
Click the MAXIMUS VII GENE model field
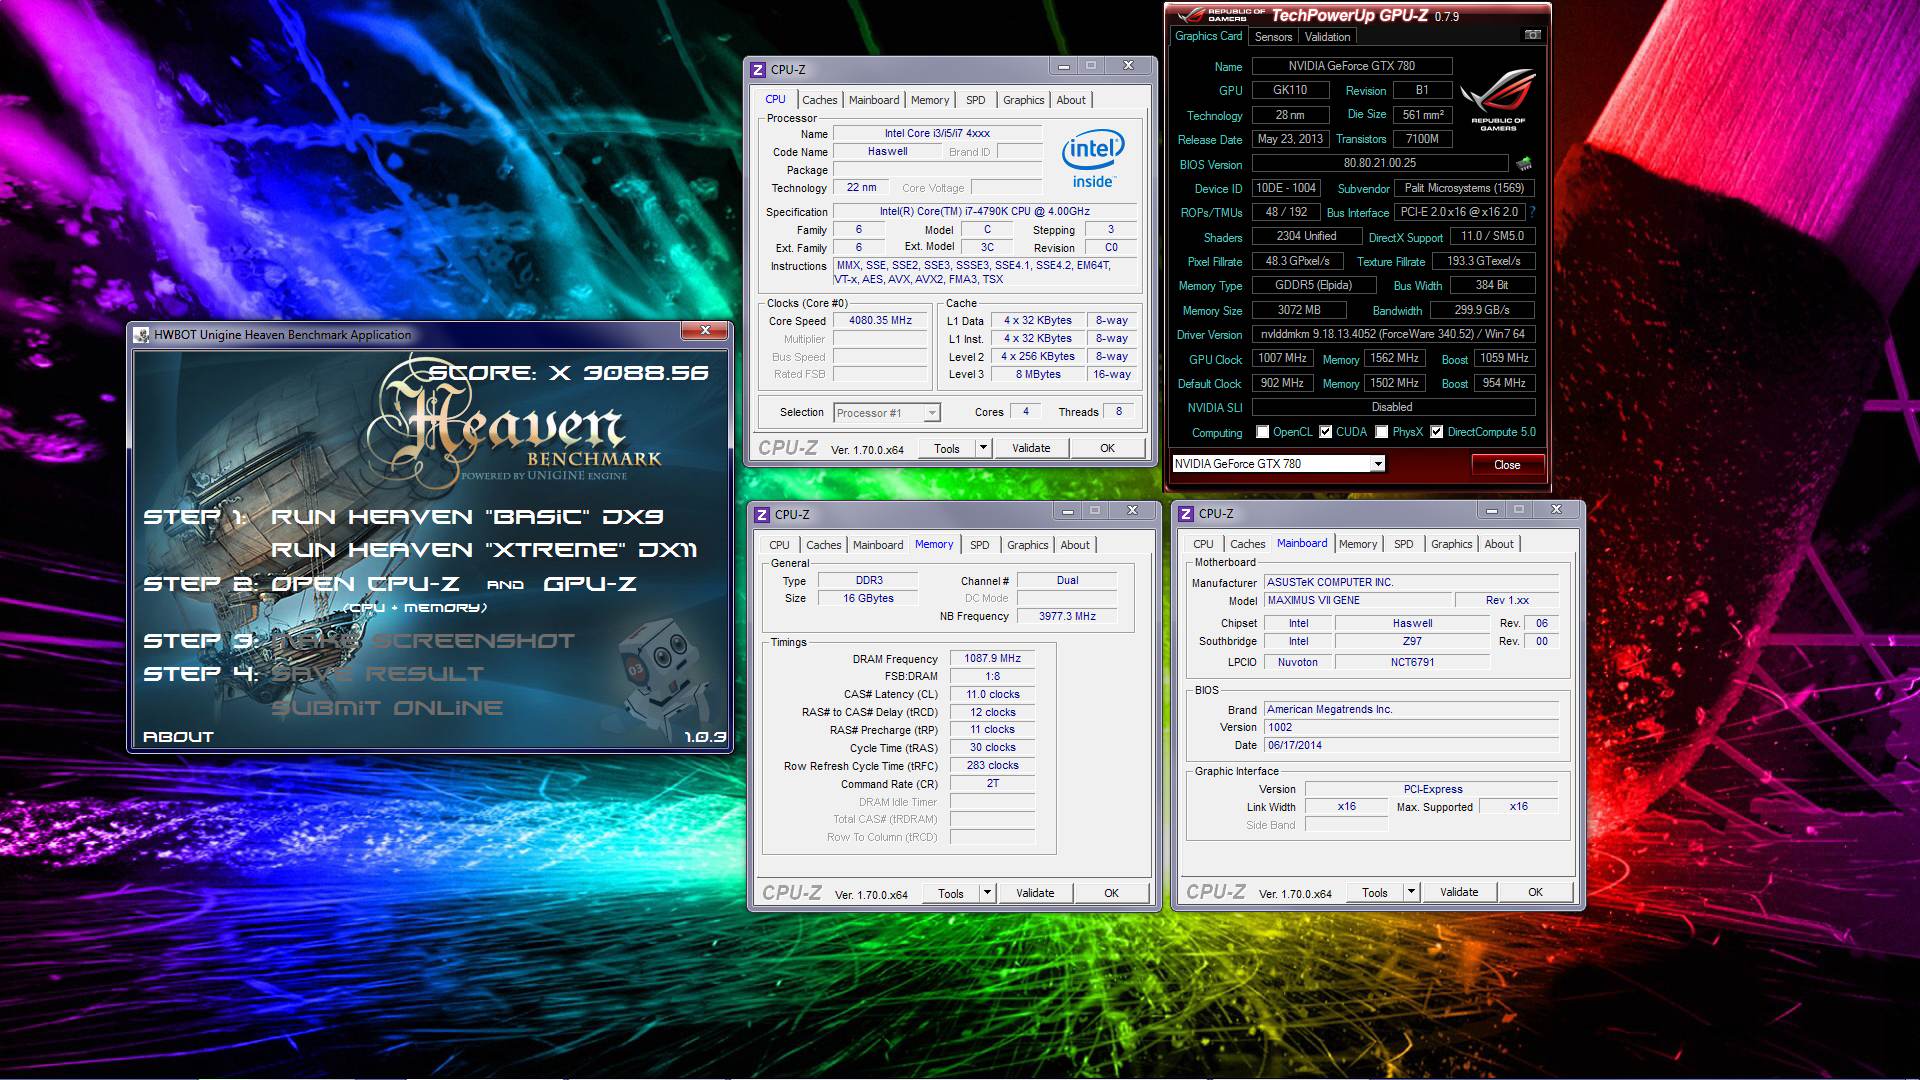pyautogui.click(x=1357, y=600)
